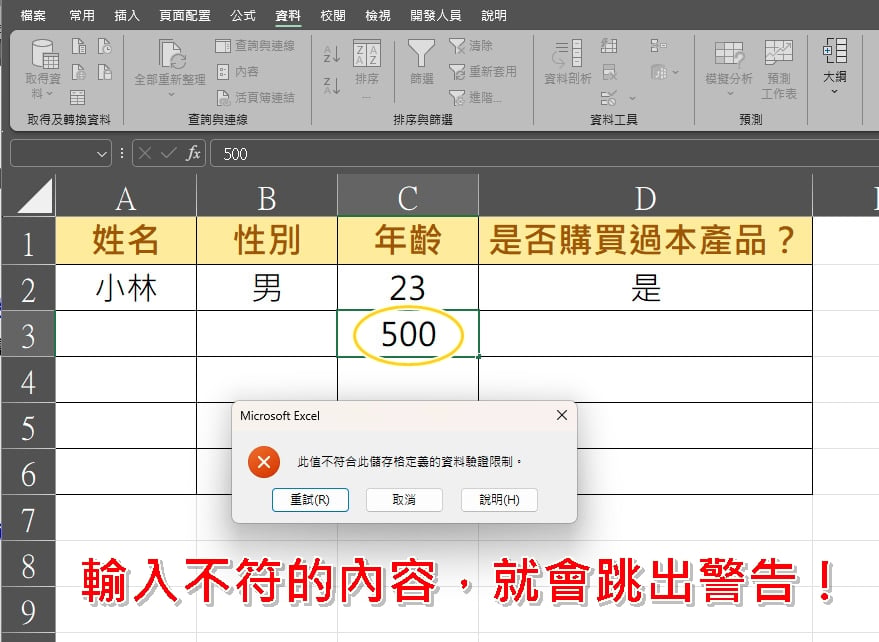Open the 取得資料 (Get Data) menu
879x642 pixels.
click(43, 68)
